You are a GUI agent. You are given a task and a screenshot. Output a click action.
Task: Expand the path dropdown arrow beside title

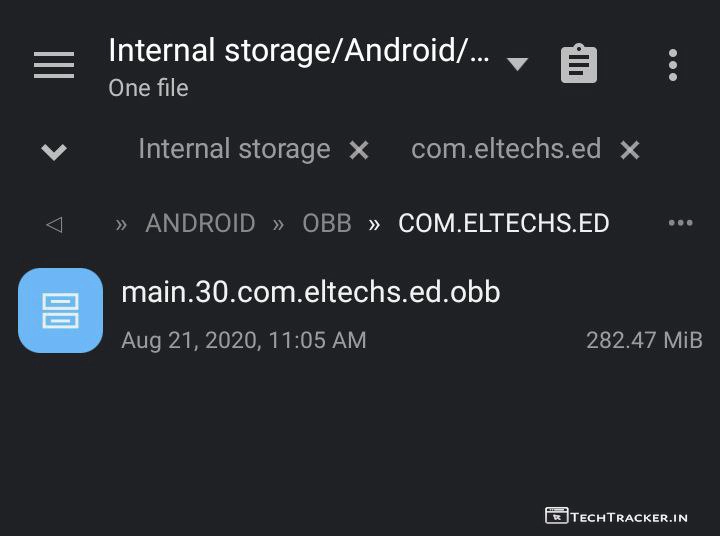point(517,64)
